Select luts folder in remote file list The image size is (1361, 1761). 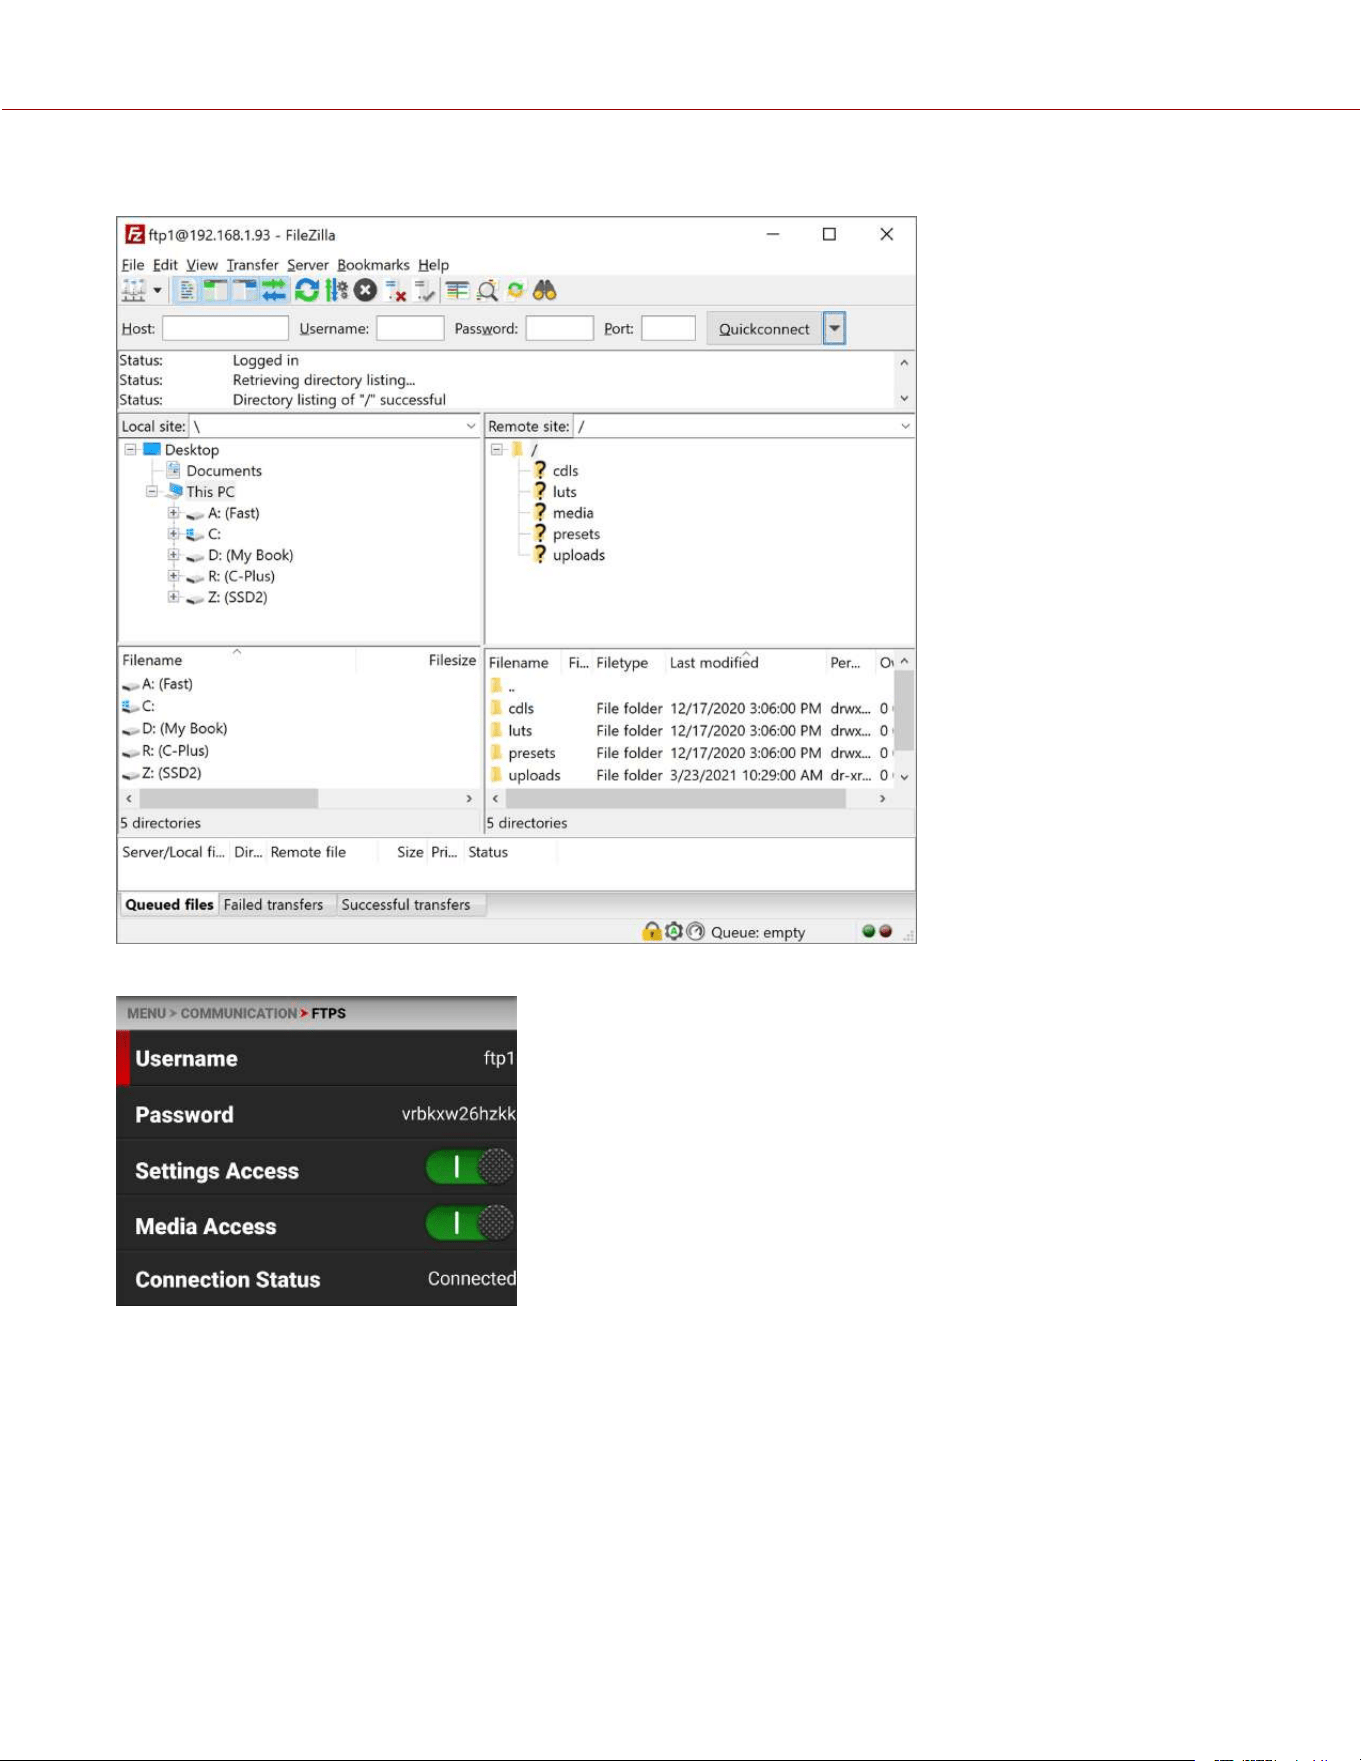click(x=520, y=731)
